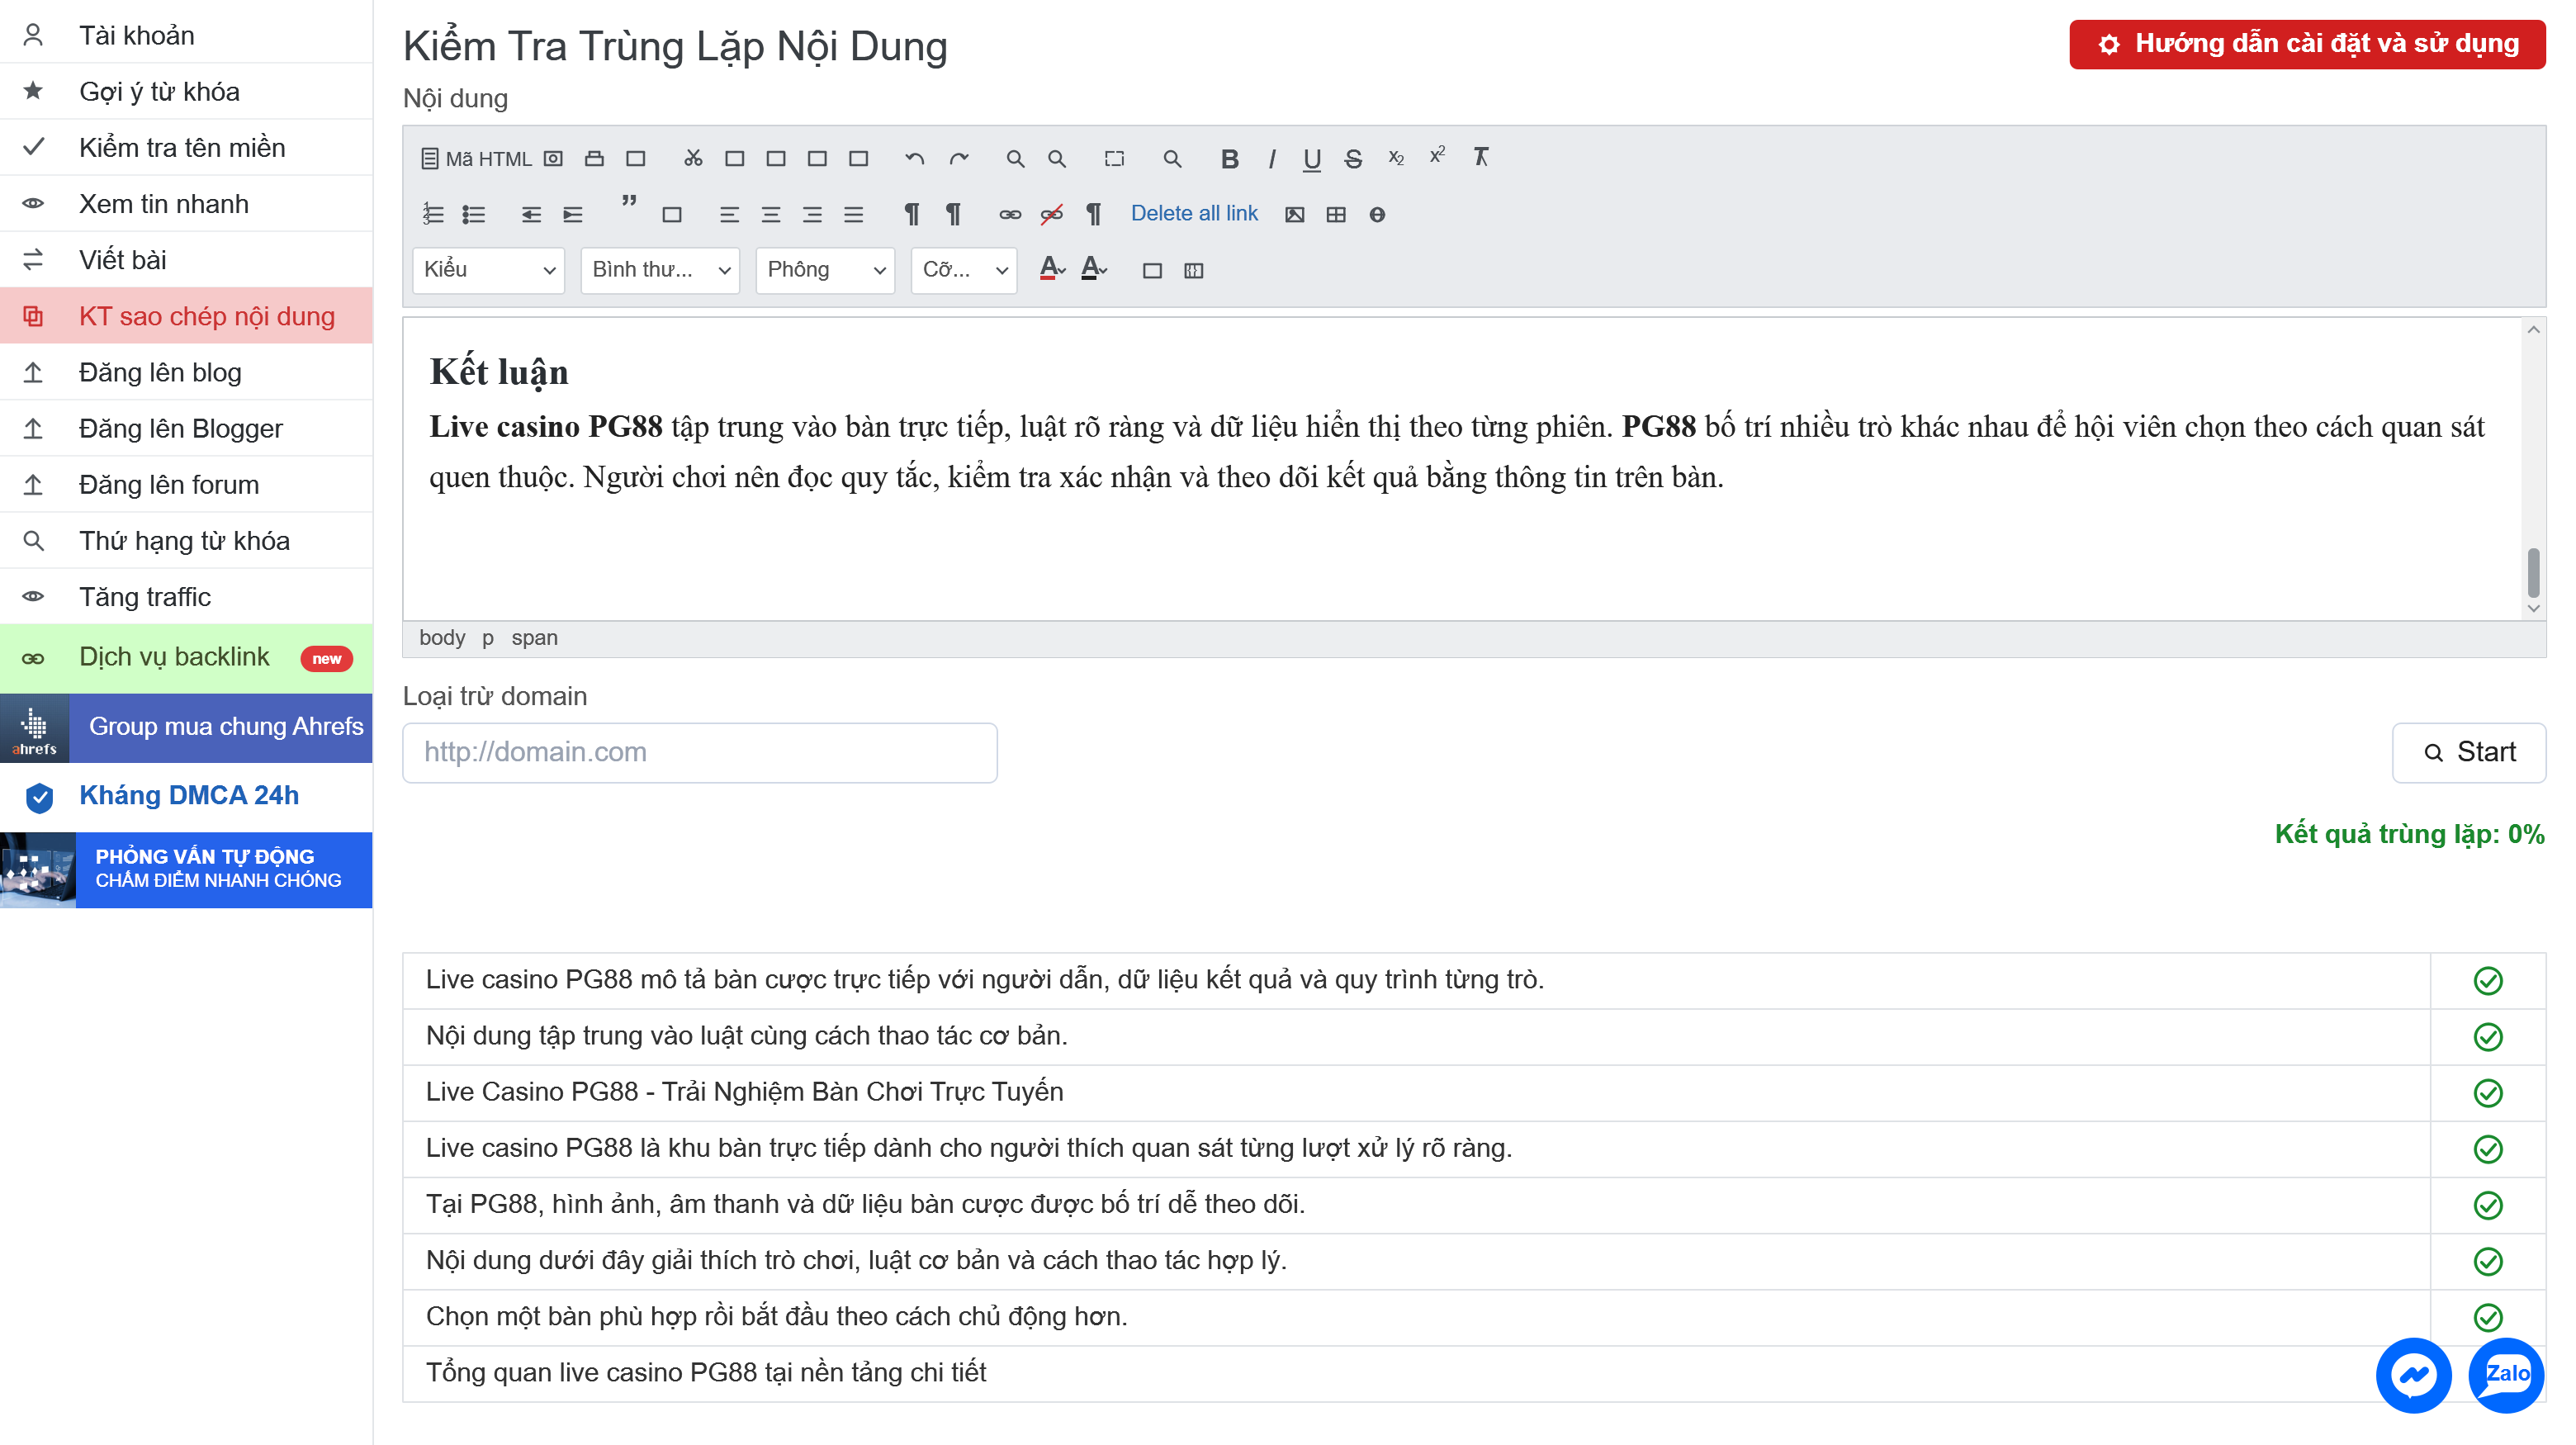Open Xem tin nhanh menu item
Screen dimensions: 2576x1445
pos(186,203)
